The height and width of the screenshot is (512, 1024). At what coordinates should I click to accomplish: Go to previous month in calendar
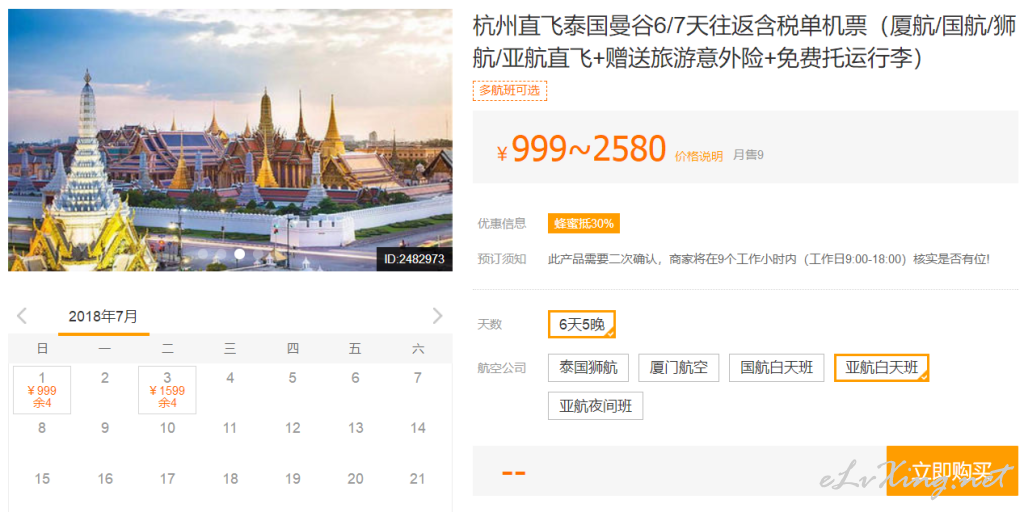(22, 316)
